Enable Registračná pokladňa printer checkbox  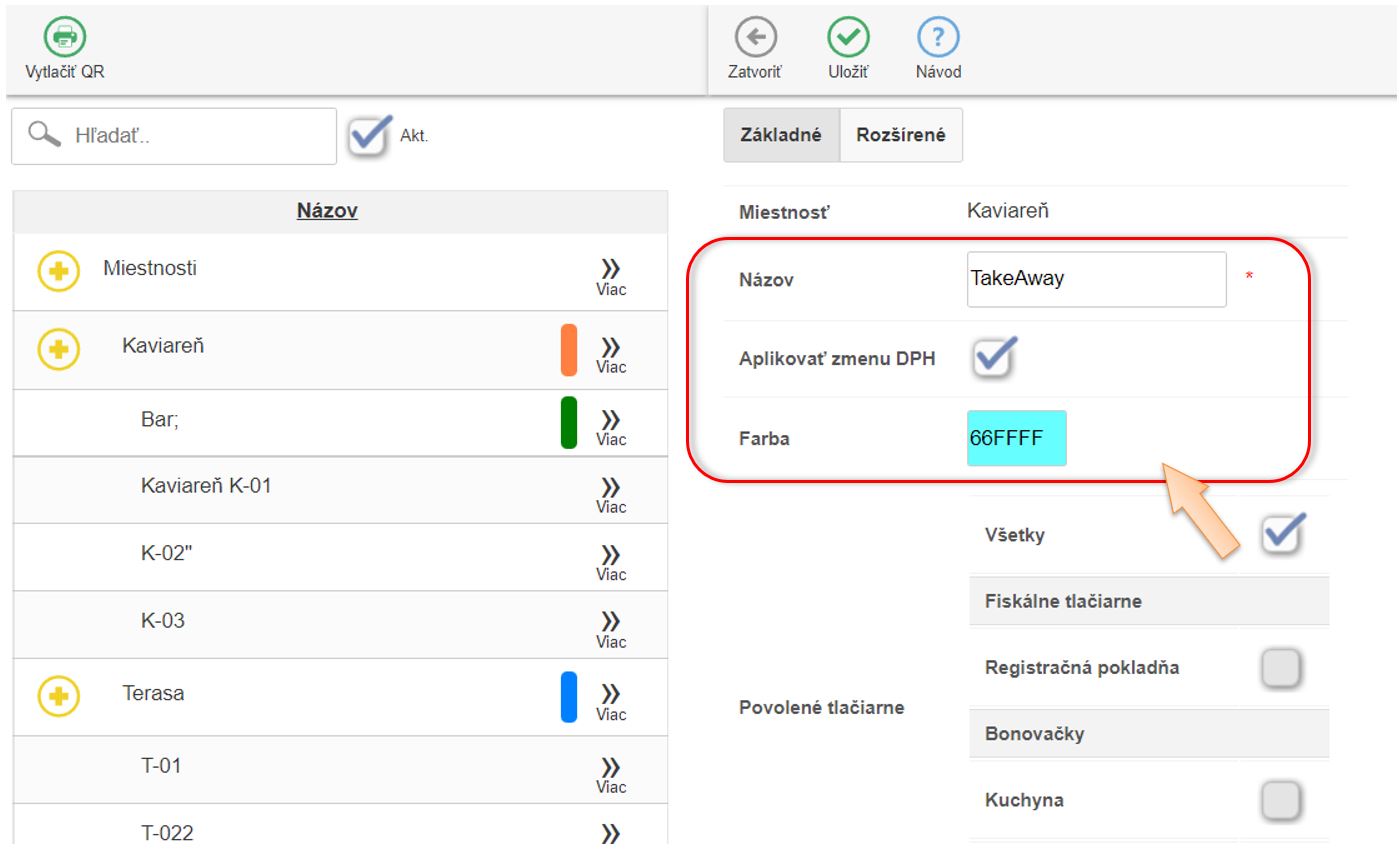pyautogui.click(x=1282, y=668)
